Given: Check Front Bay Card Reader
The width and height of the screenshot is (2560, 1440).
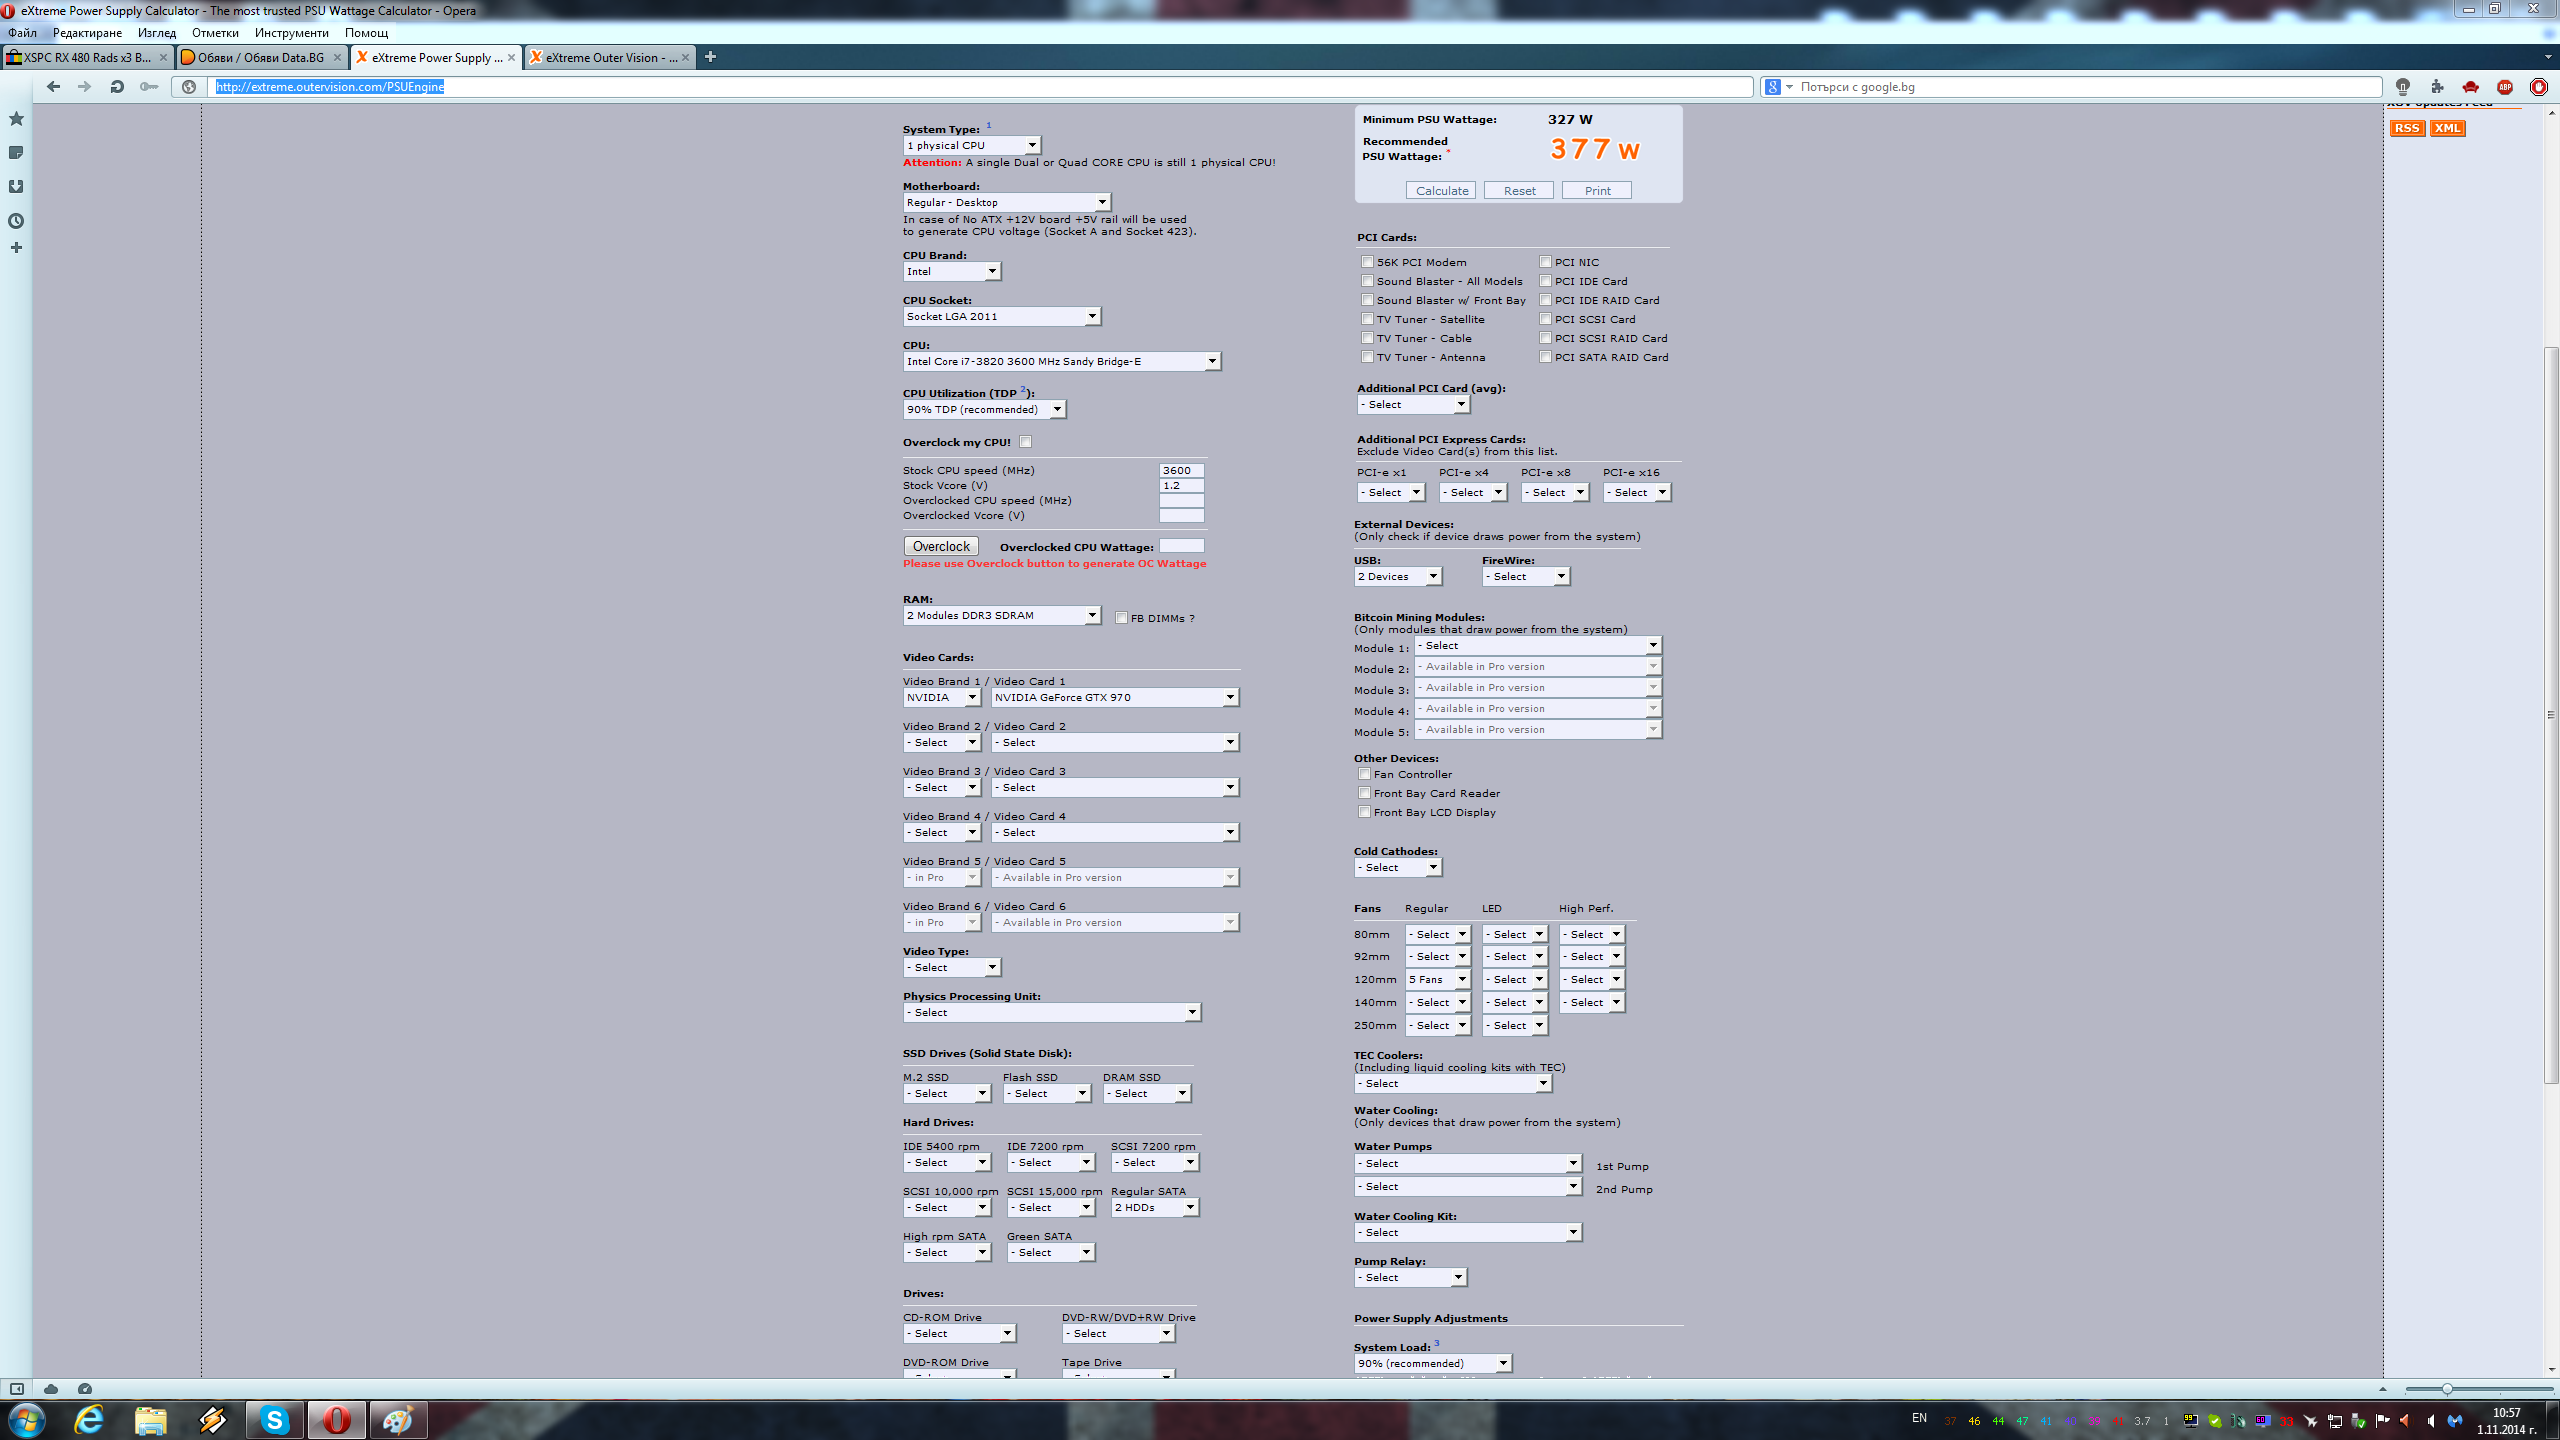Looking at the screenshot, I should [1364, 793].
